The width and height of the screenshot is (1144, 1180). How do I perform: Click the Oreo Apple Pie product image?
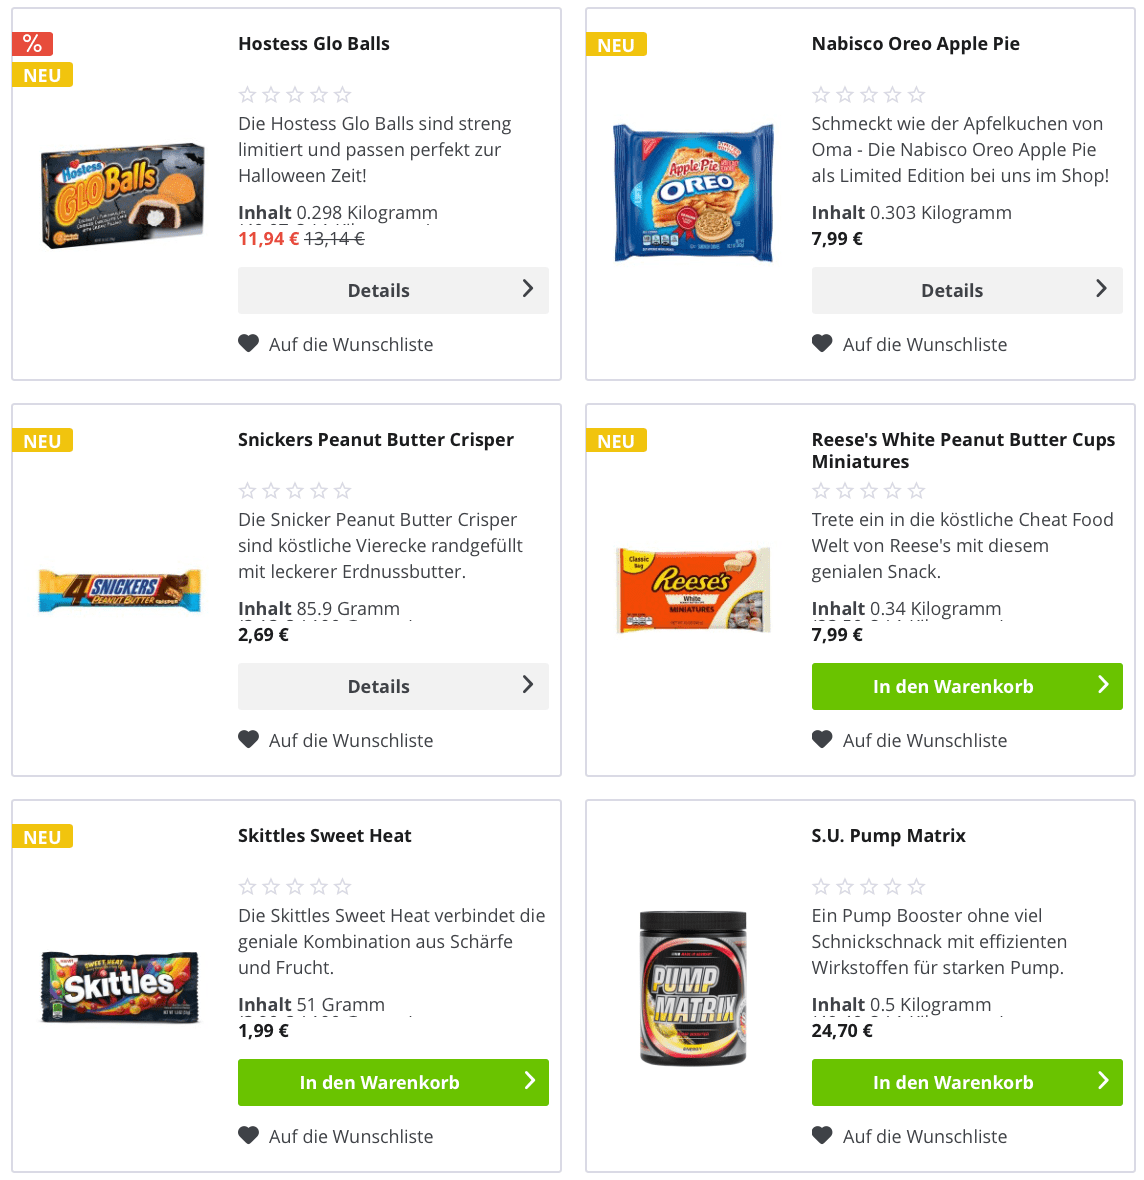(694, 192)
